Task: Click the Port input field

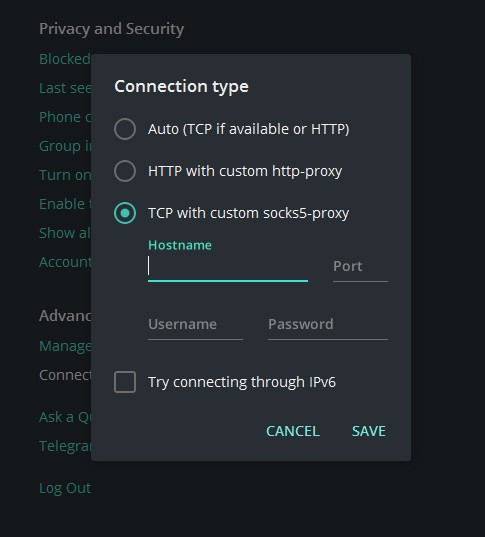Action: 360,266
